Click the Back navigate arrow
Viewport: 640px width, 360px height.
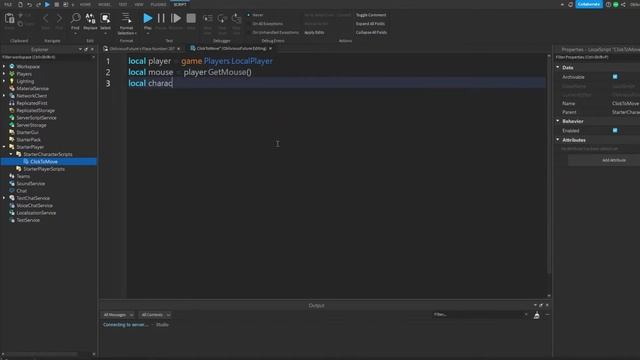pos(46,18)
